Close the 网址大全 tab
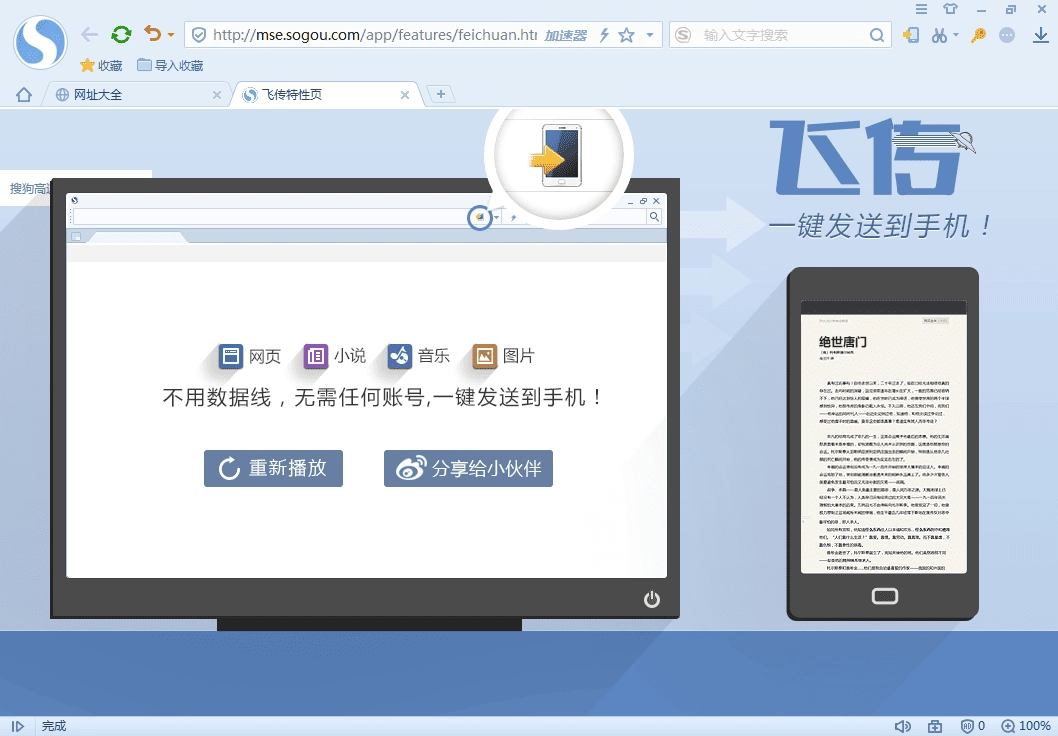Screen dimensions: 1058x736 pos(217,95)
